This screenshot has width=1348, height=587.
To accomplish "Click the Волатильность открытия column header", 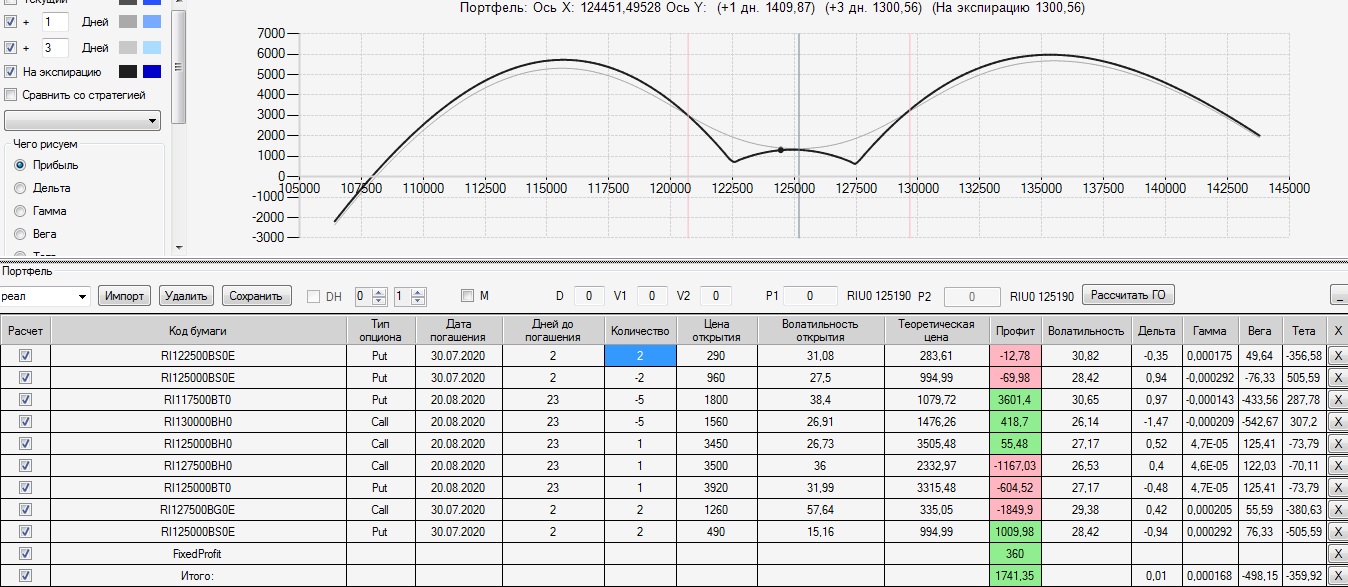I will (820, 330).
